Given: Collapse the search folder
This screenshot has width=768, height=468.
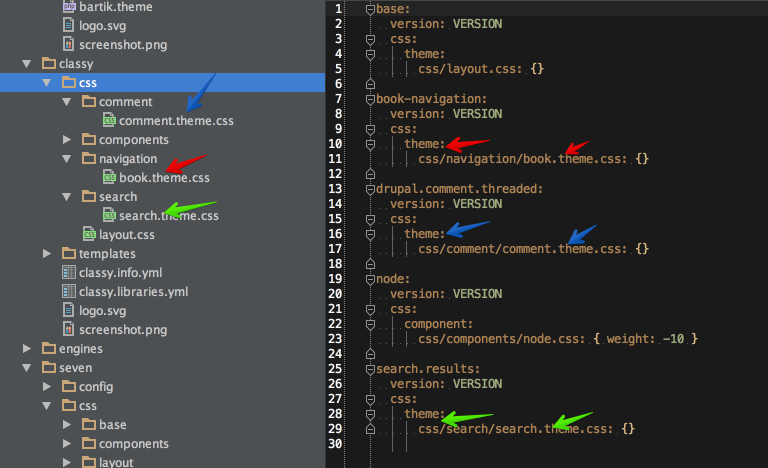Looking at the screenshot, I should point(67,197).
